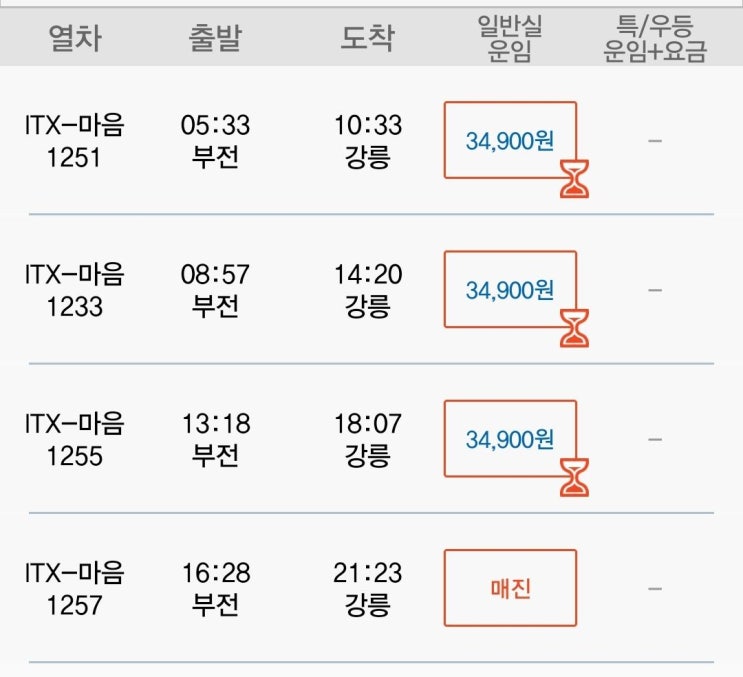
Task: Click the 열차 column header
Action: (x=75, y=39)
